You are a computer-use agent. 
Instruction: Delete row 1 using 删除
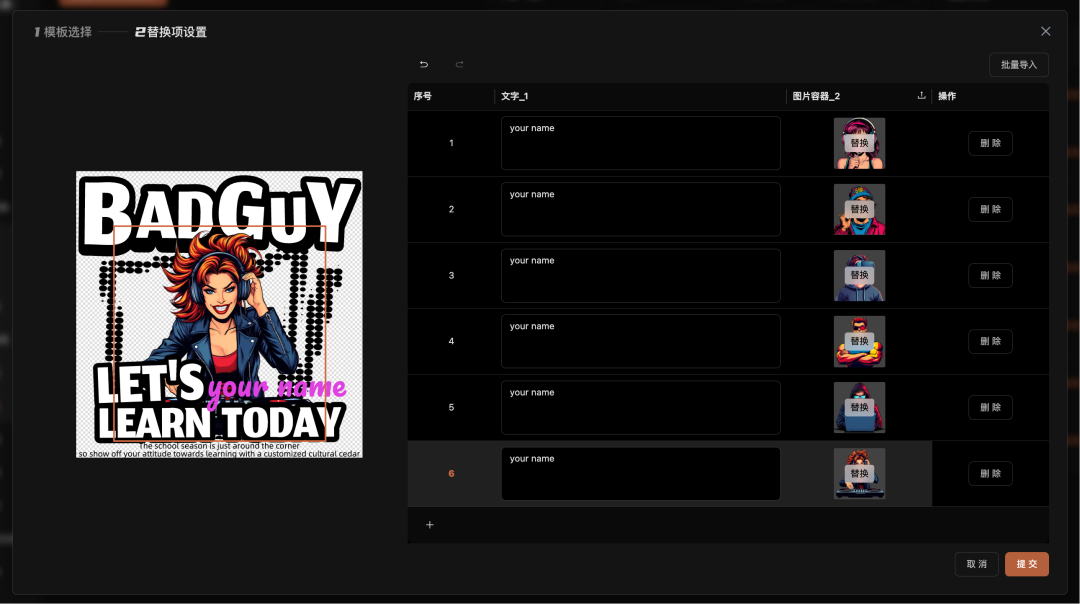click(990, 143)
